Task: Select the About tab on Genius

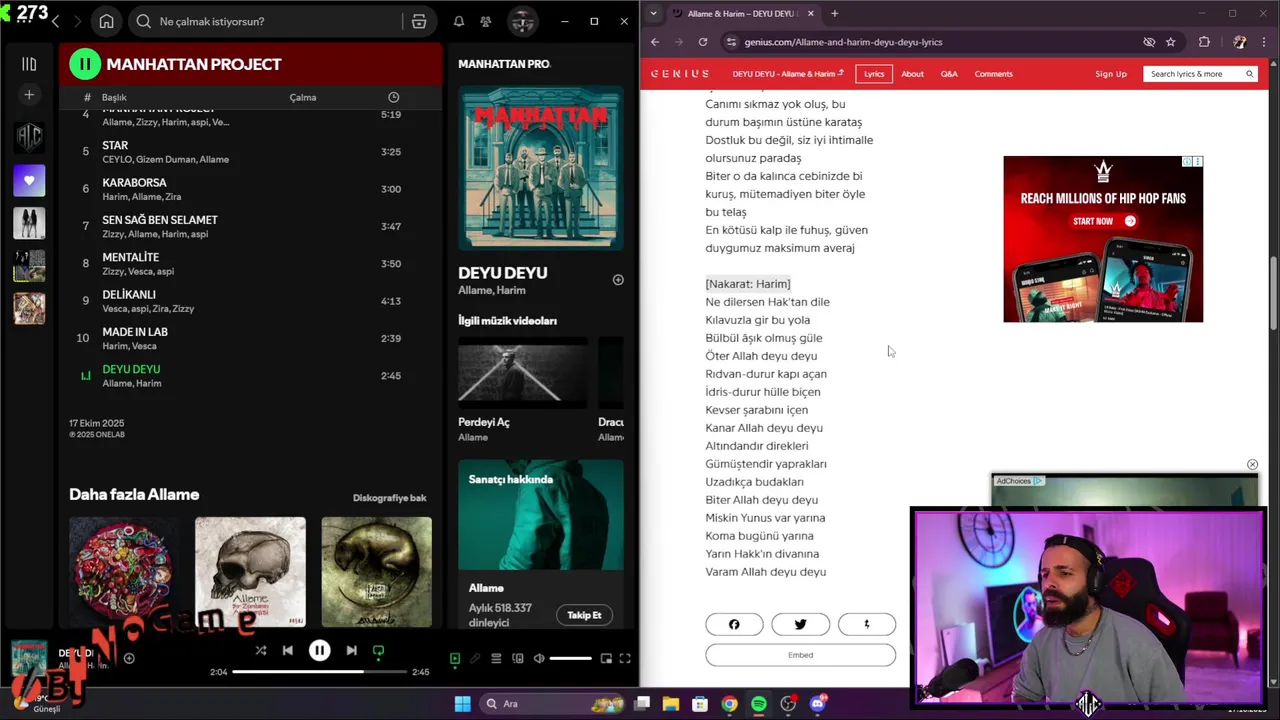Action: point(912,74)
